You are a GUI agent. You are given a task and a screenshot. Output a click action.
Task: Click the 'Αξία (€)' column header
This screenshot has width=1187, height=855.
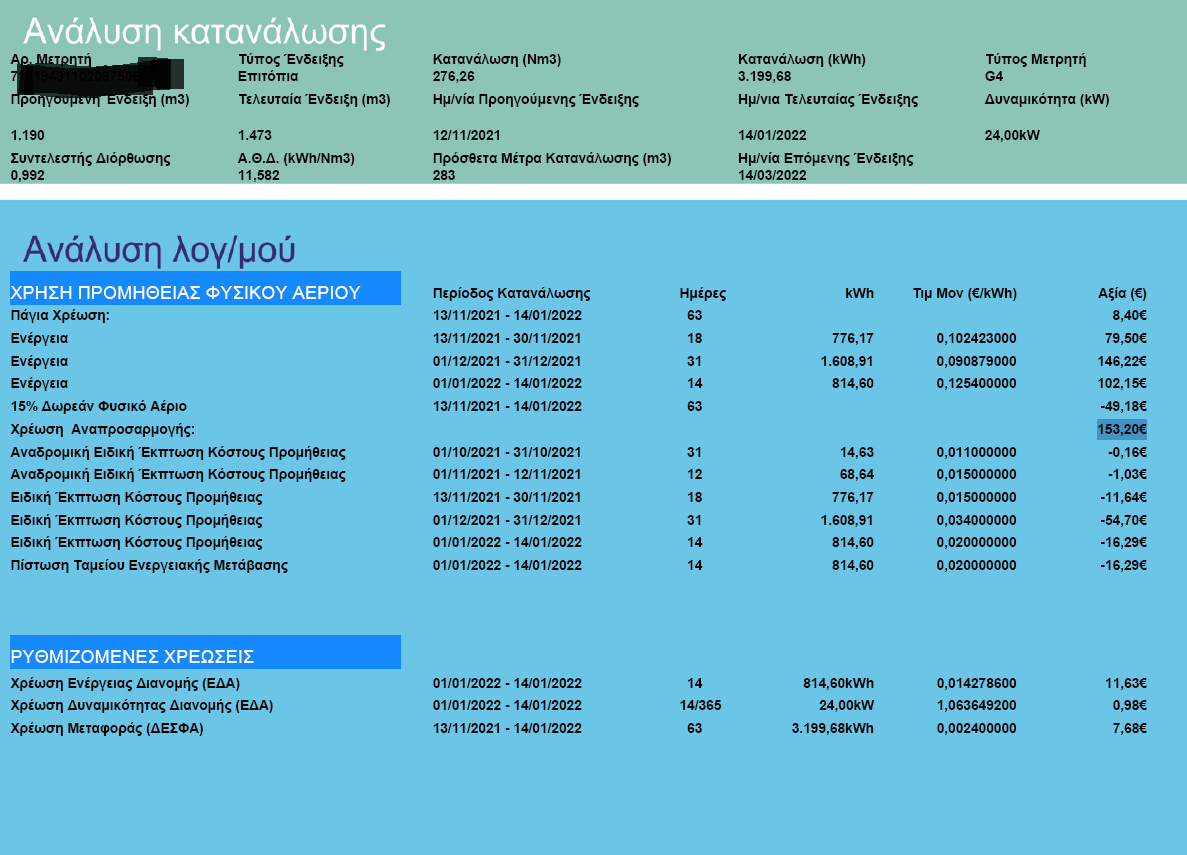pyautogui.click(x=1123, y=293)
